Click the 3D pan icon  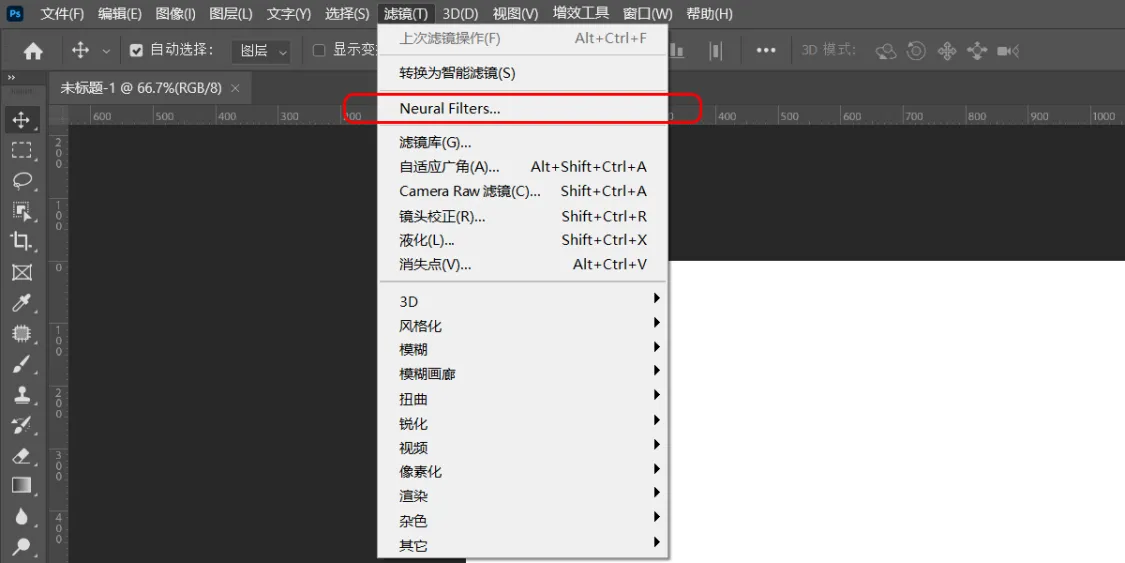[946, 51]
